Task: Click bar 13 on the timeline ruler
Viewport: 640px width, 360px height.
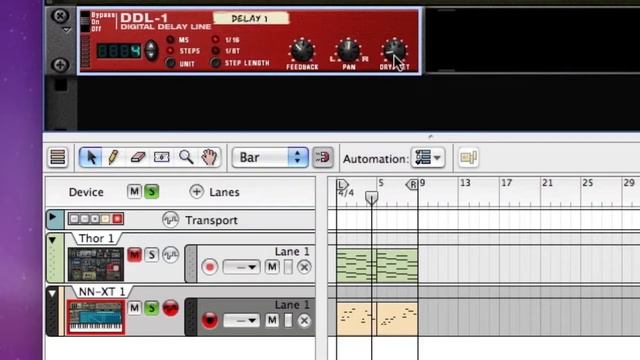Action: pyautogui.click(x=465, y=183)
